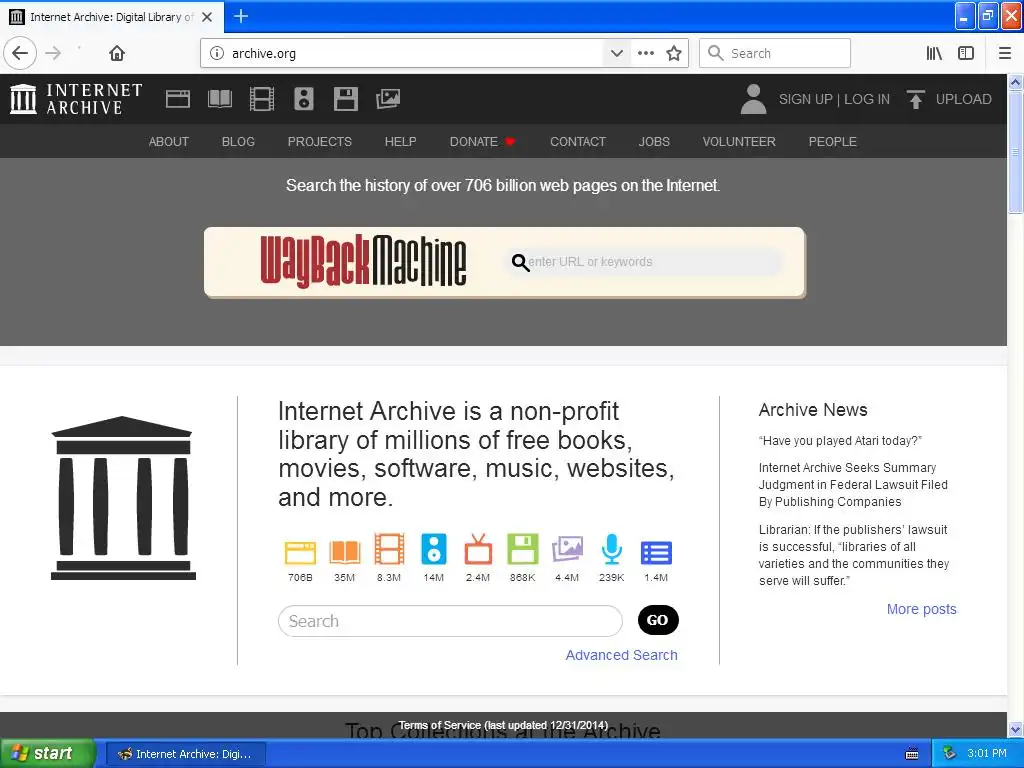Toggle the browser sidebar icon
Image resolution: width=1024 pixels, height=768 pixels.
[966, 53]
